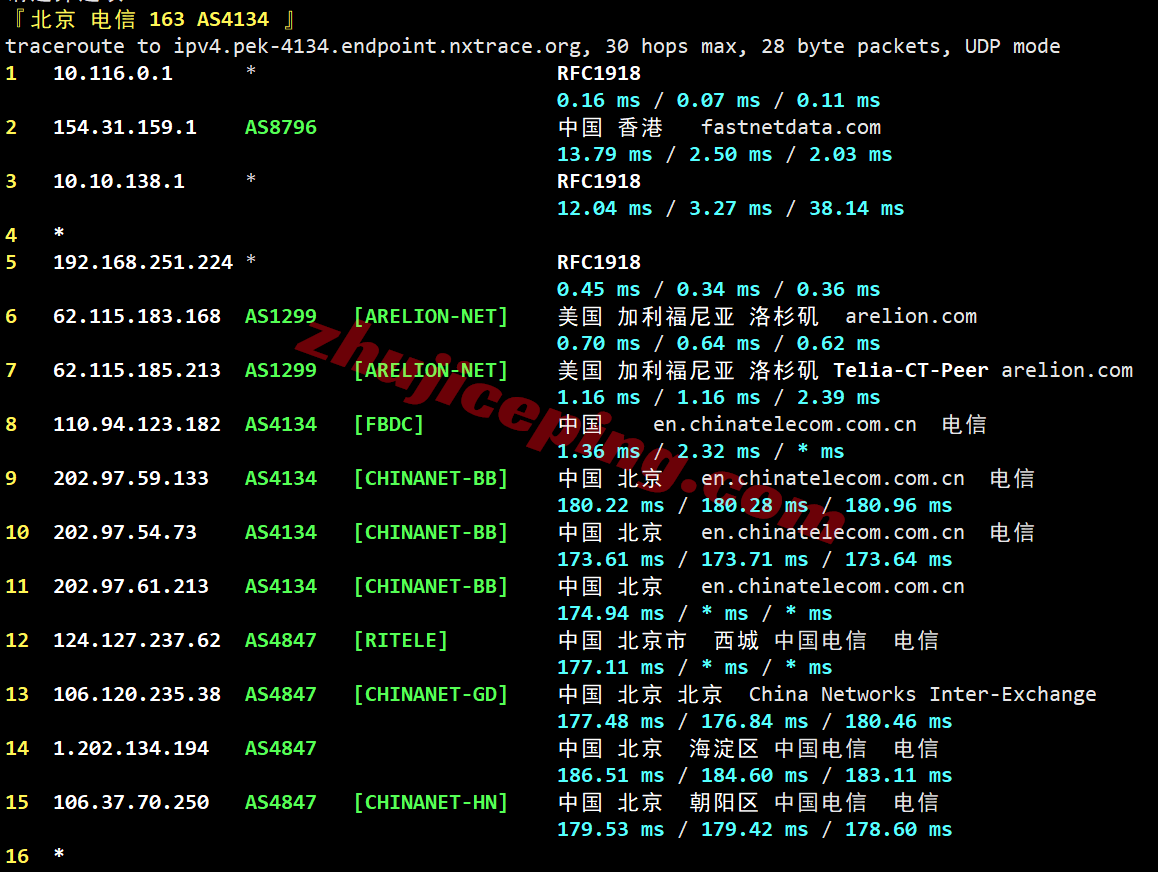This screenshot has height=872, width=1158.
Task: Click IP 110.94.123.182
Action: pos(137,425)
